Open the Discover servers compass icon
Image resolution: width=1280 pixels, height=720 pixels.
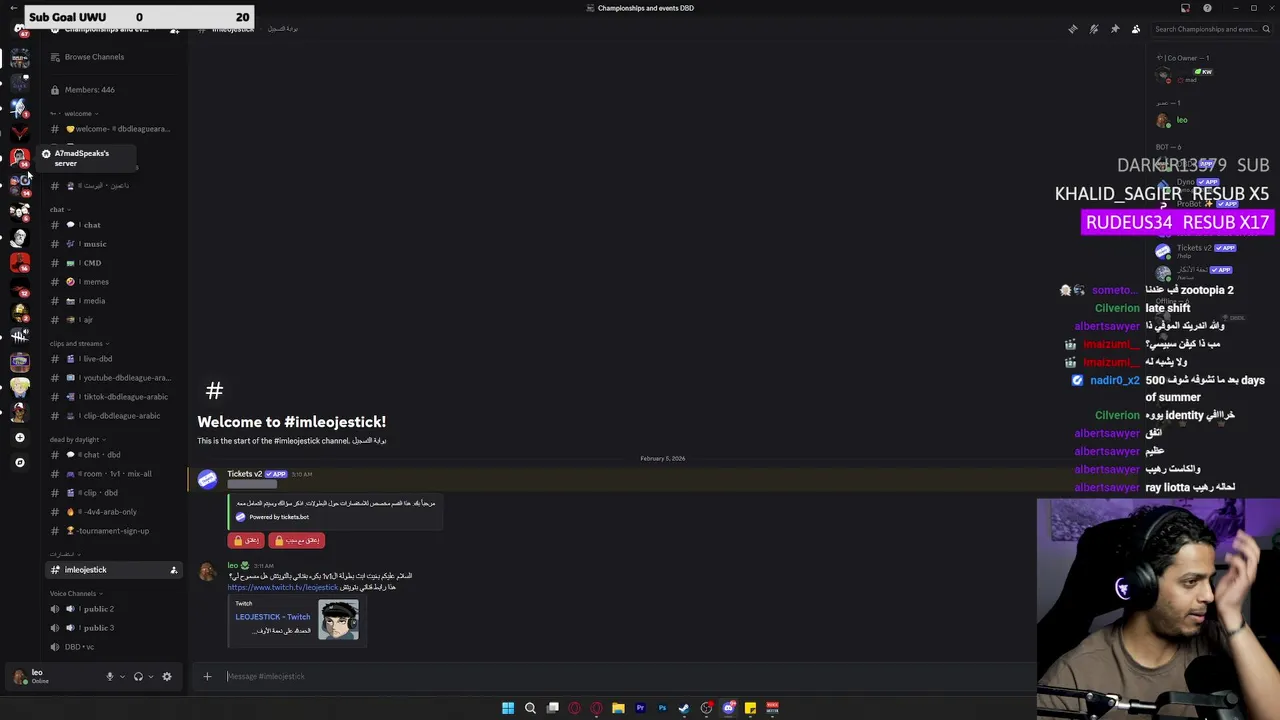19,462
